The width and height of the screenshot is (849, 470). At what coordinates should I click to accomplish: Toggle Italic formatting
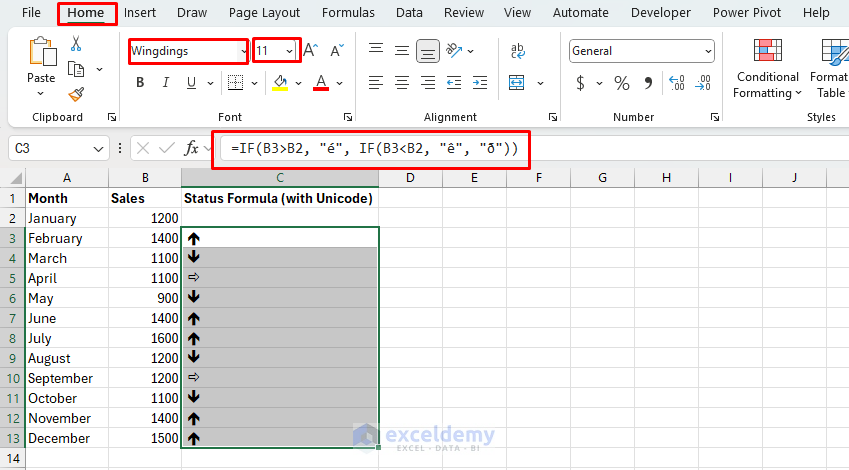point(166,82)
